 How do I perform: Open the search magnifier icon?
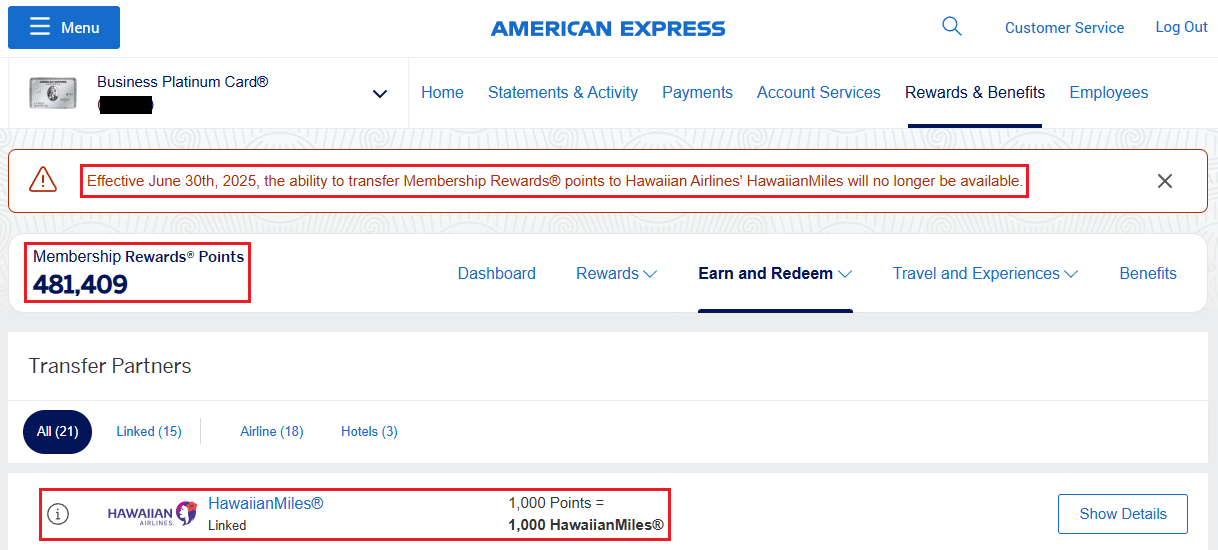952,27
